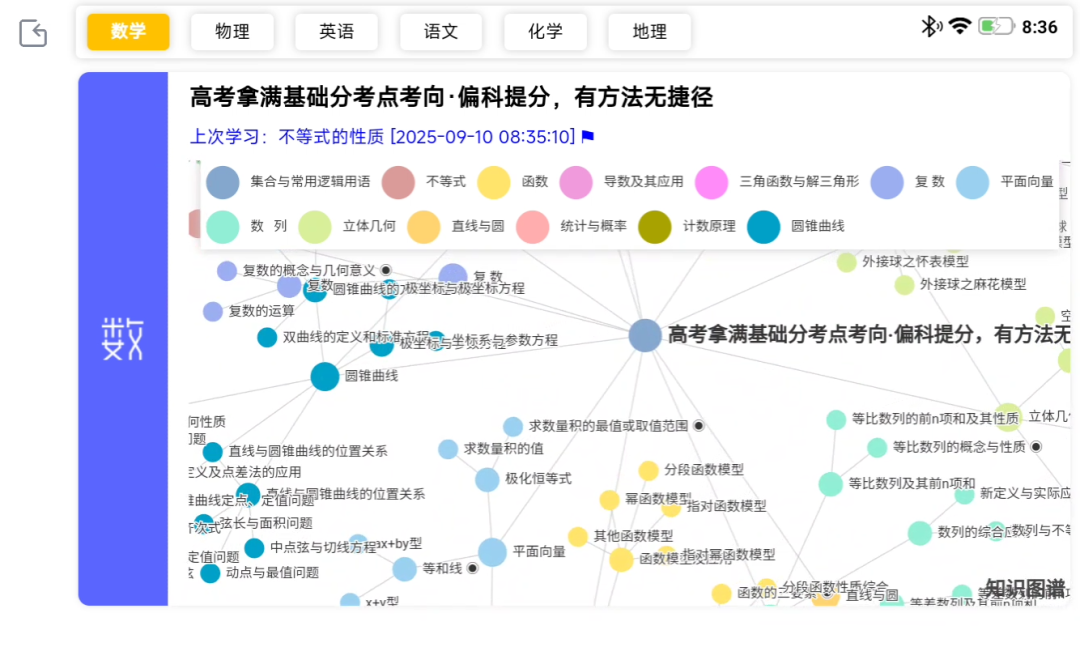Image resolution: width=1080 pixels, height=647 pixels.
Task: Open the 化学 subject tab
Action: coord(545,32)
